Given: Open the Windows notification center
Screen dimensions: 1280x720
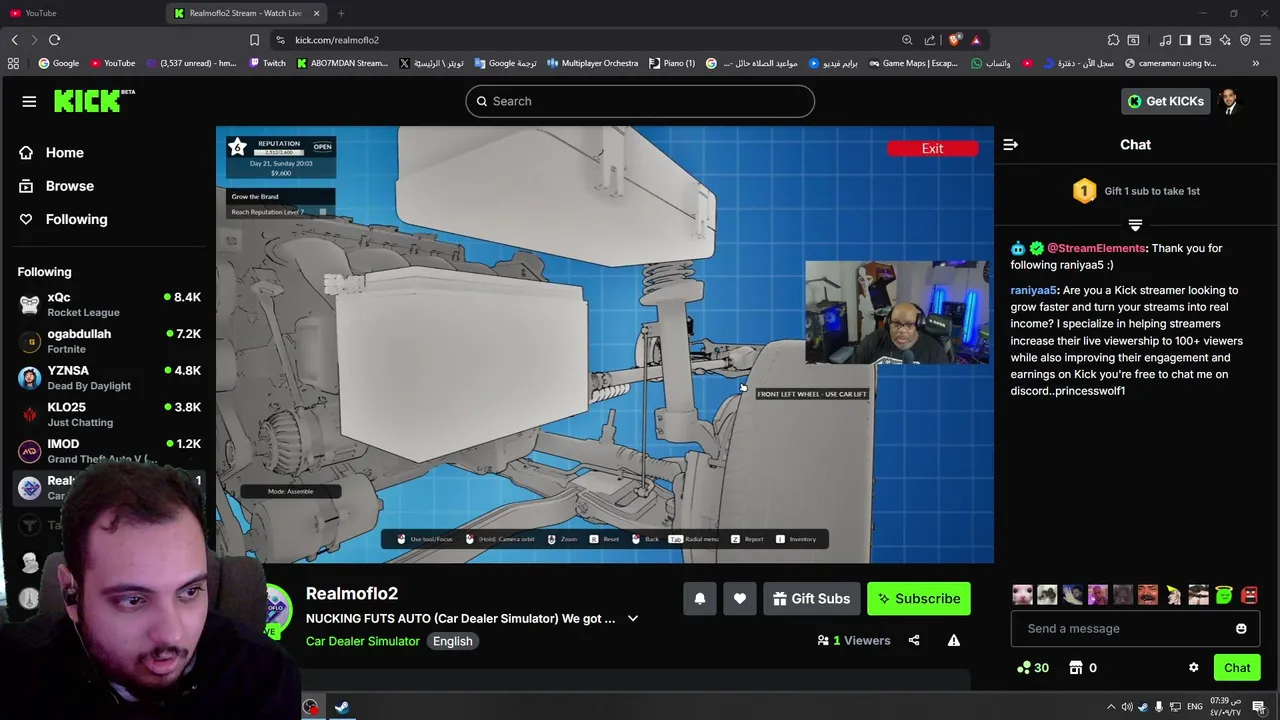Looking at the screenshot, I should 1259,707.
